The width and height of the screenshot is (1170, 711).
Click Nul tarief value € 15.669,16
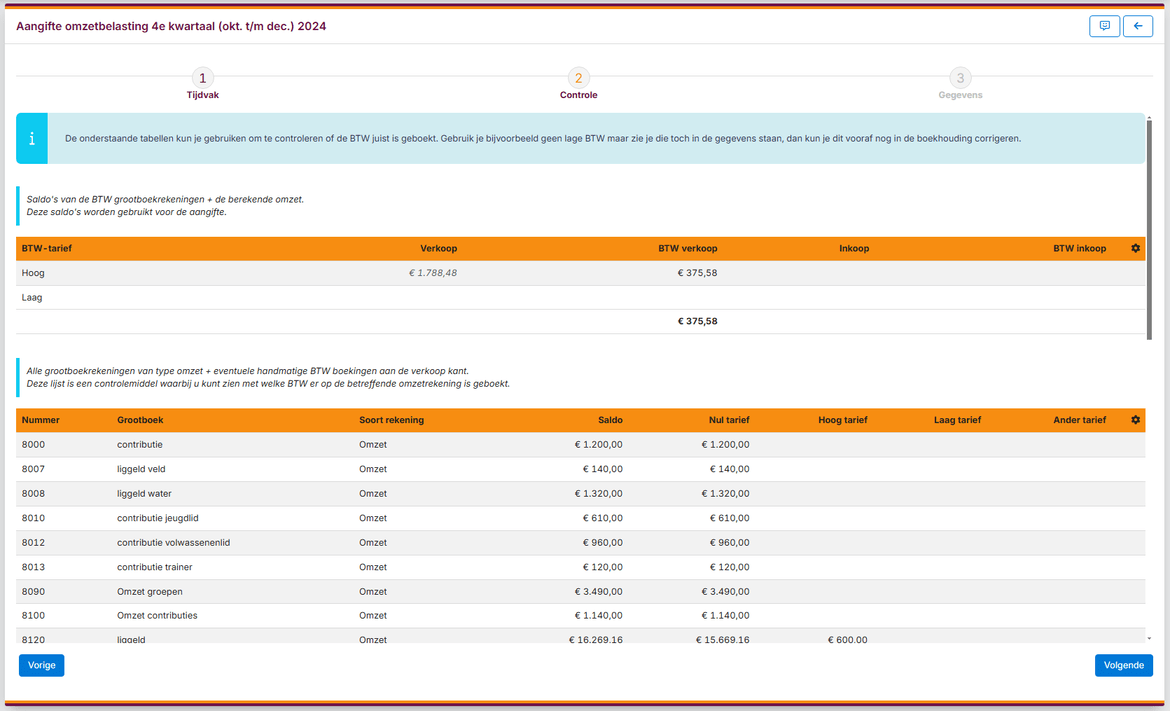point(722,639)
